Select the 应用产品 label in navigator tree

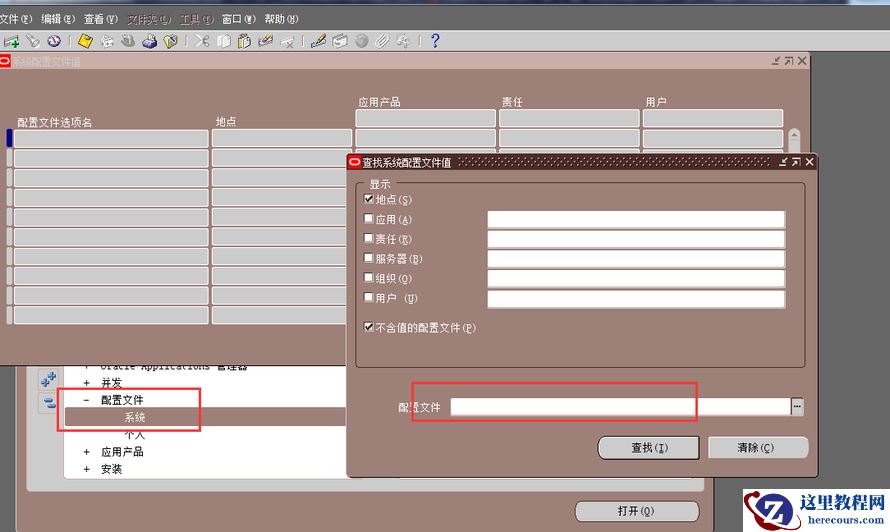point(122,452)
